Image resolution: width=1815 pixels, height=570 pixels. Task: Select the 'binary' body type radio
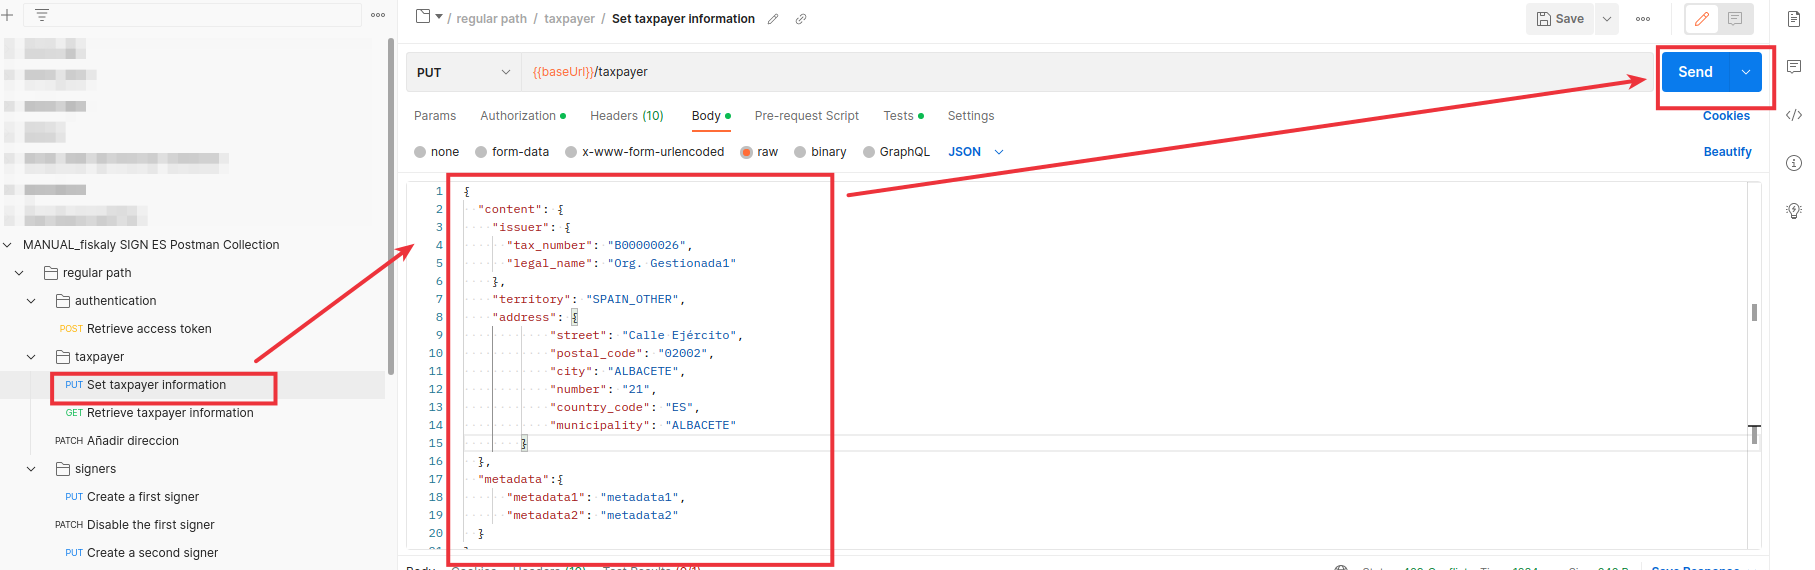(800, 152)
